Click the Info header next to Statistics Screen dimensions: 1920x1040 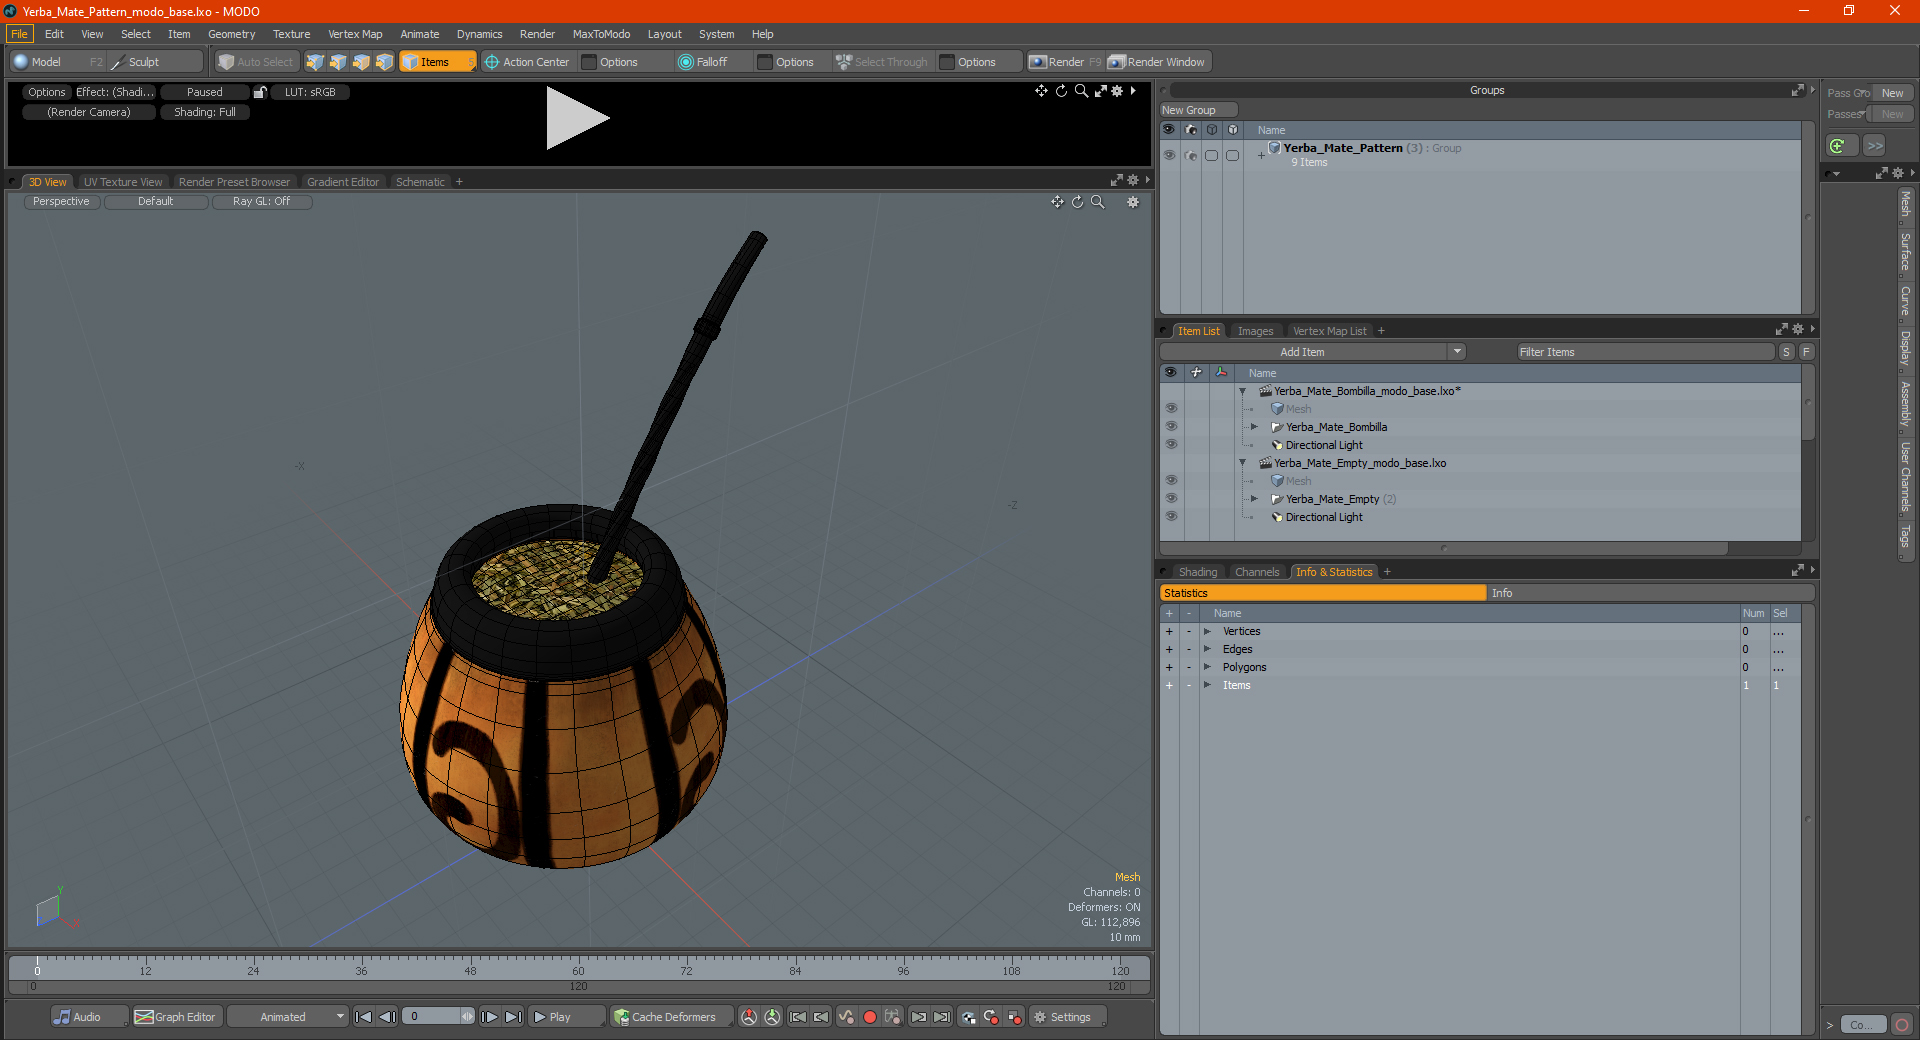pos(1650,593)
